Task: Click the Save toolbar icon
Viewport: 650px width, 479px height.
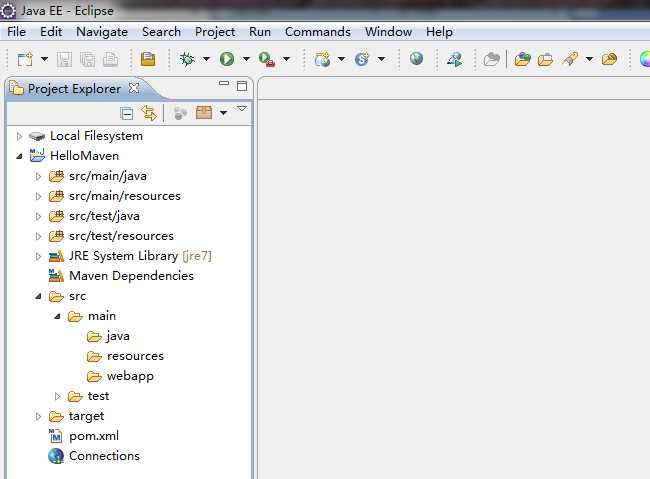Action: (64, 59)
